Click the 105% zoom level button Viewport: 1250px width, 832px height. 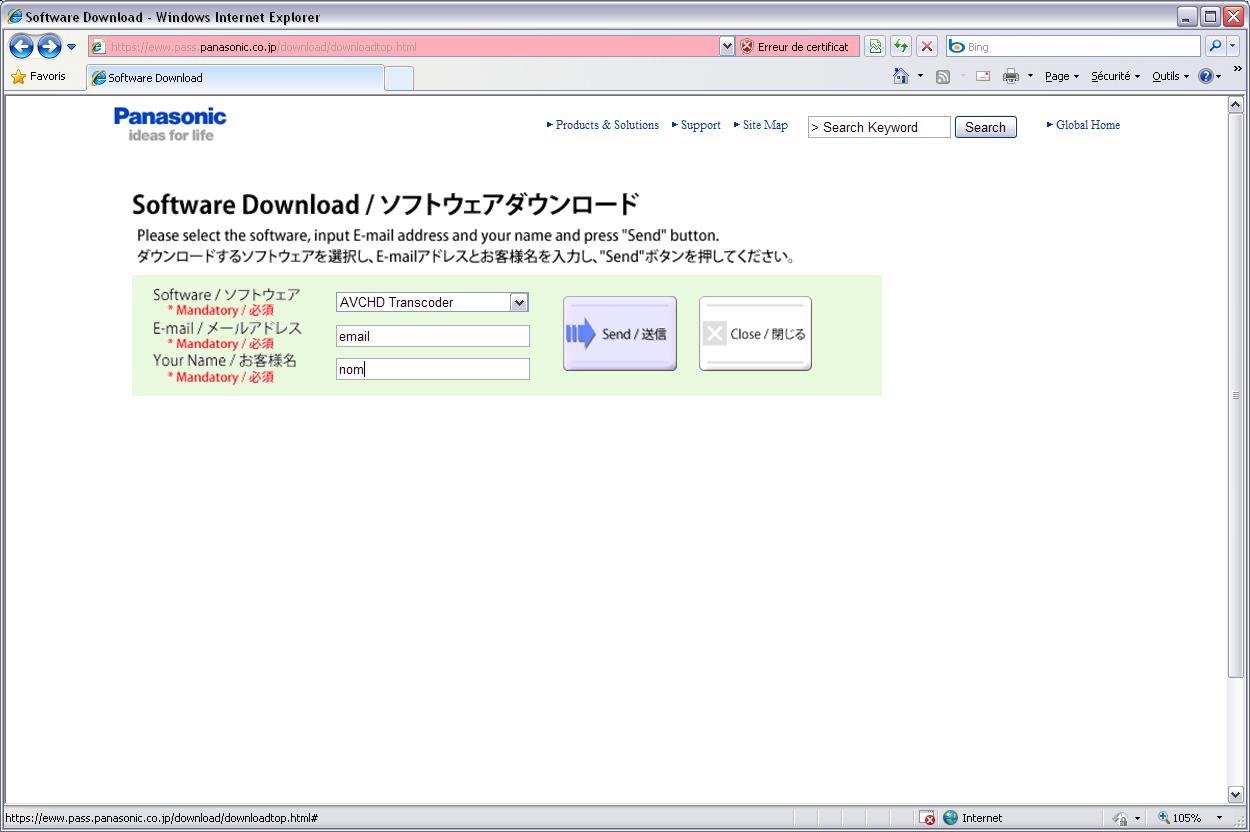tap(1180, 818)
